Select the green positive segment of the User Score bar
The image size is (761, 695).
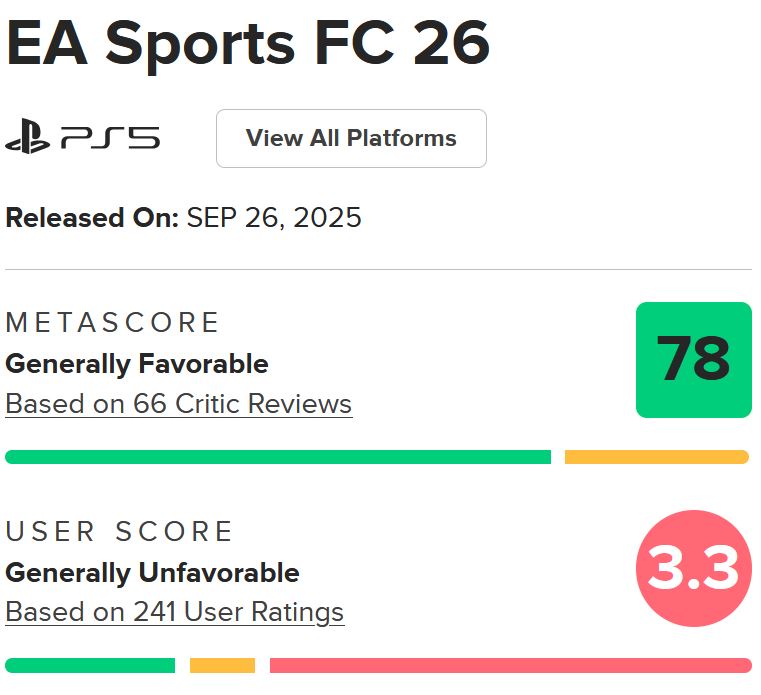tap(90, 665)
